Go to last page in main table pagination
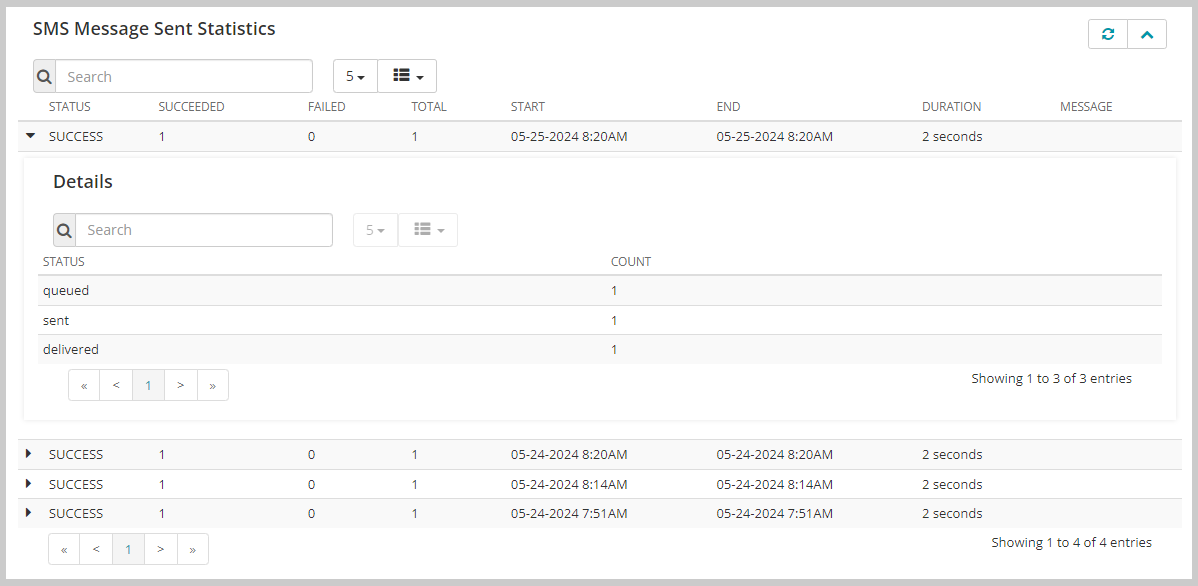 (x=193, y=549)
